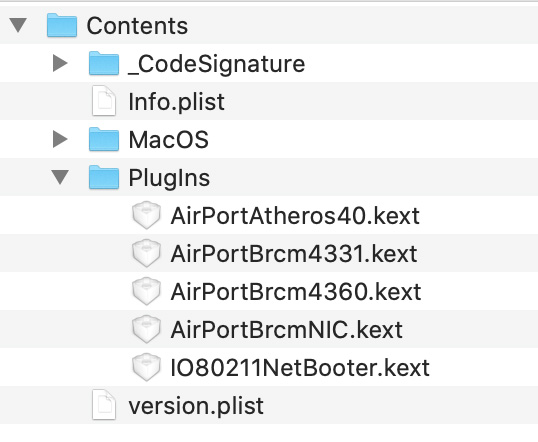Expand the _CodeSignature folder triangle
The height and width of the screenshot is (442, 538).
tap(60, 63)
